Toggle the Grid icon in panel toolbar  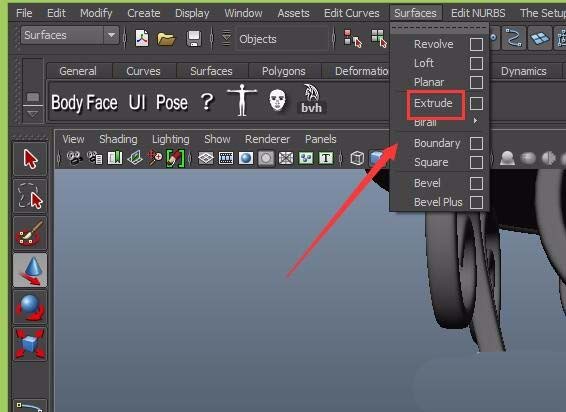pyautogui.click(x=206, y=158)
